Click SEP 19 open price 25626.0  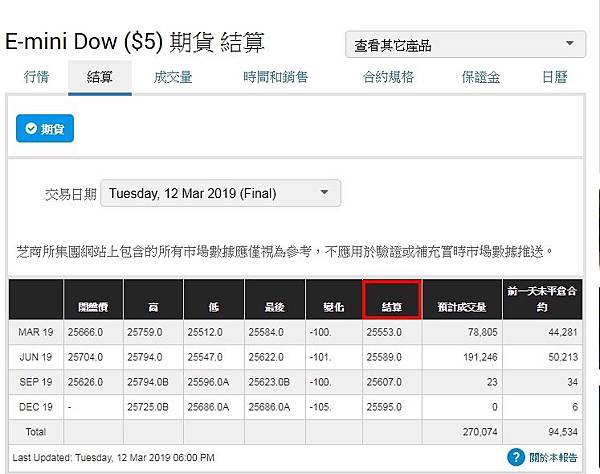coord(85,382)
